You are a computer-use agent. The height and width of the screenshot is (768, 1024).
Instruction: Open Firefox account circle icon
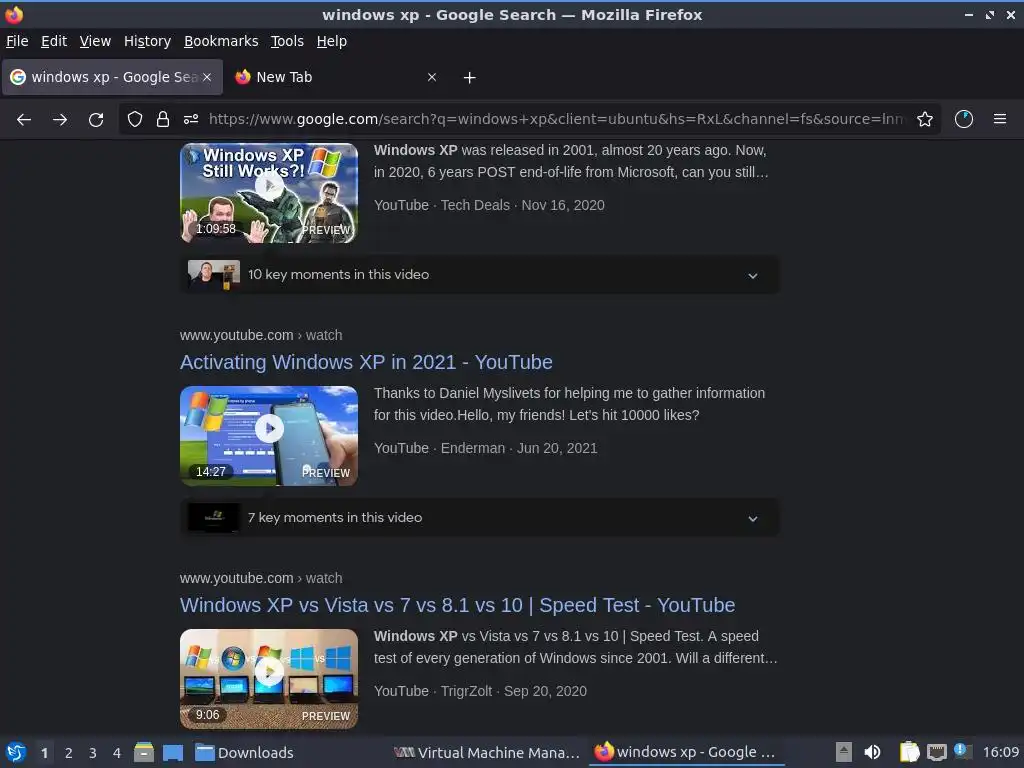click(964, 119)
